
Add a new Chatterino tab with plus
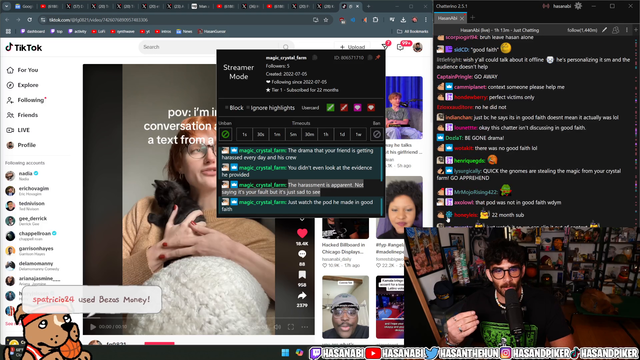point(473,18)
